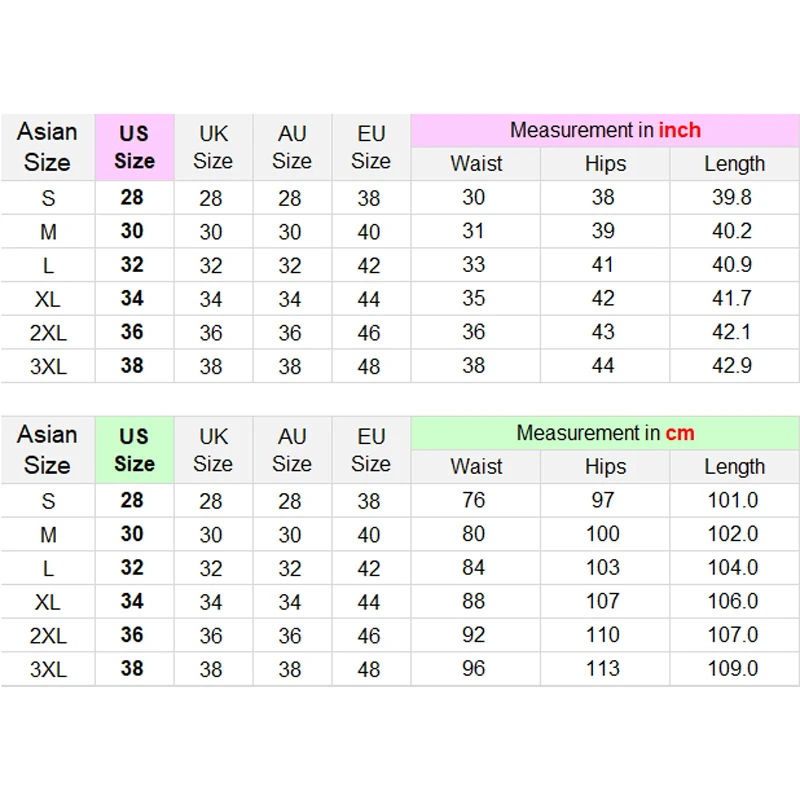Click the waist value 33 cell
Screen dimensions: 800x800
tap(474, 265)
